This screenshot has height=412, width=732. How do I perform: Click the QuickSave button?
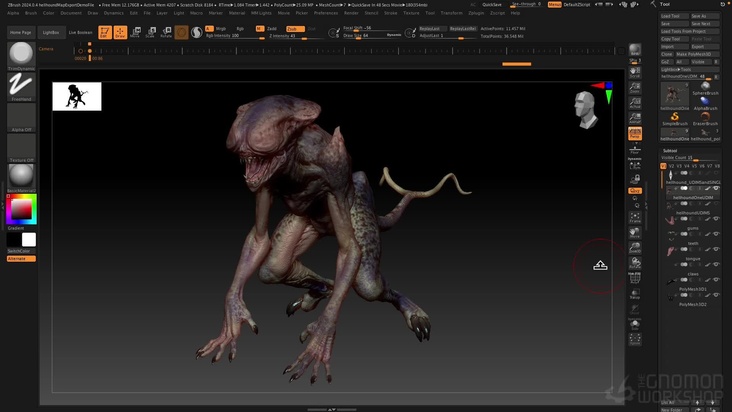[x=492, y=5]
